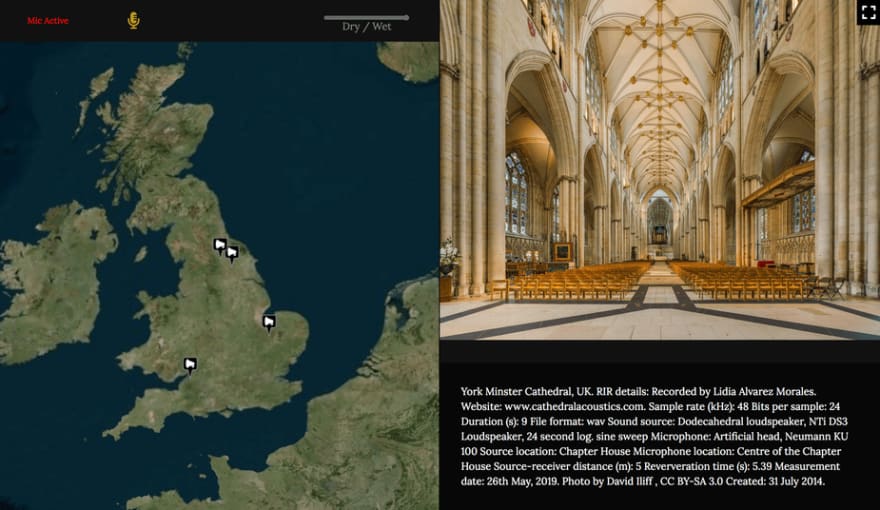Screen dimensions: 880x510
Task: Click the Photo by David Iliff credit
Action: coord(607,481)
